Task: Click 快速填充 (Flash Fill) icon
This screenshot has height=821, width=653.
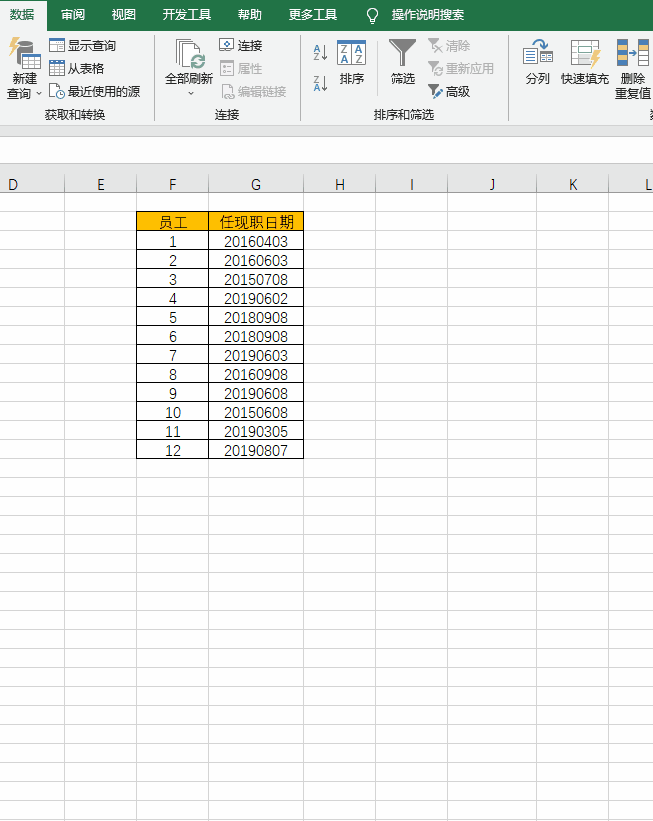Action: click(585, 53)
